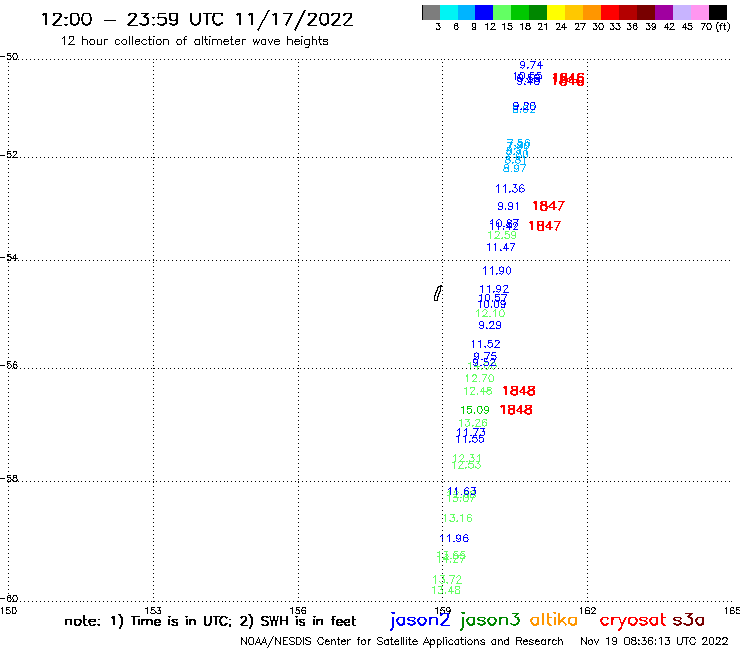Click the longitude axis label 156
The image size is (740, 650).
click(x=298, y=610)
